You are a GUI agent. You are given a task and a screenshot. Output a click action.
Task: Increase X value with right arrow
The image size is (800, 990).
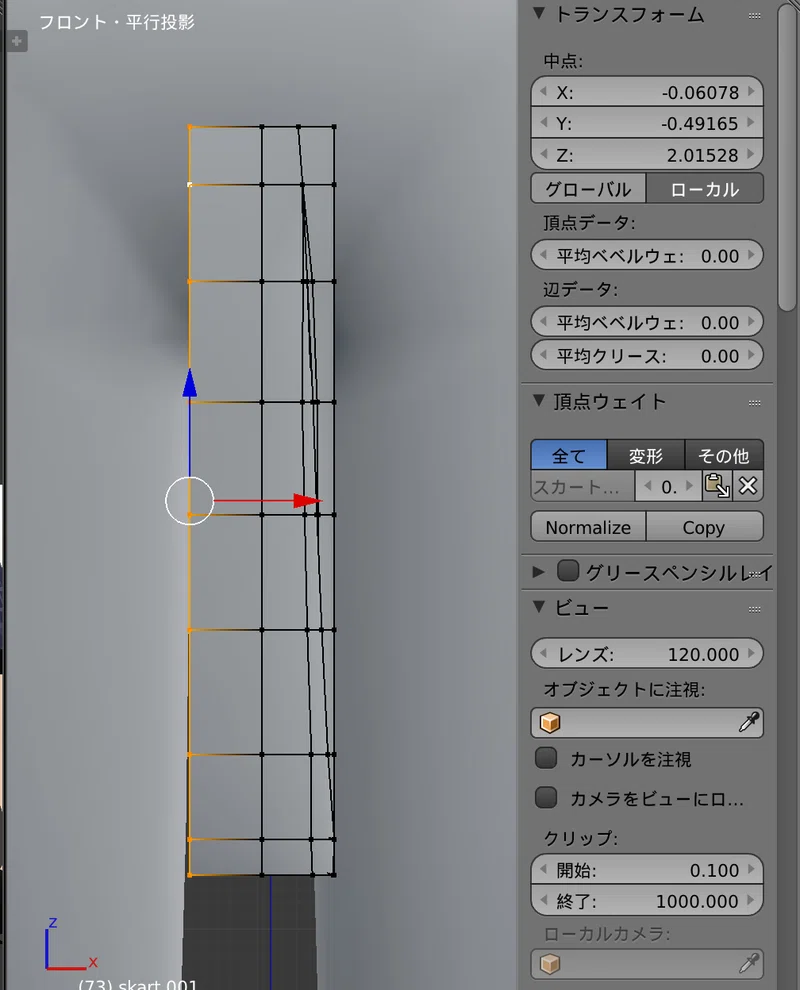[x=751, y=92]
